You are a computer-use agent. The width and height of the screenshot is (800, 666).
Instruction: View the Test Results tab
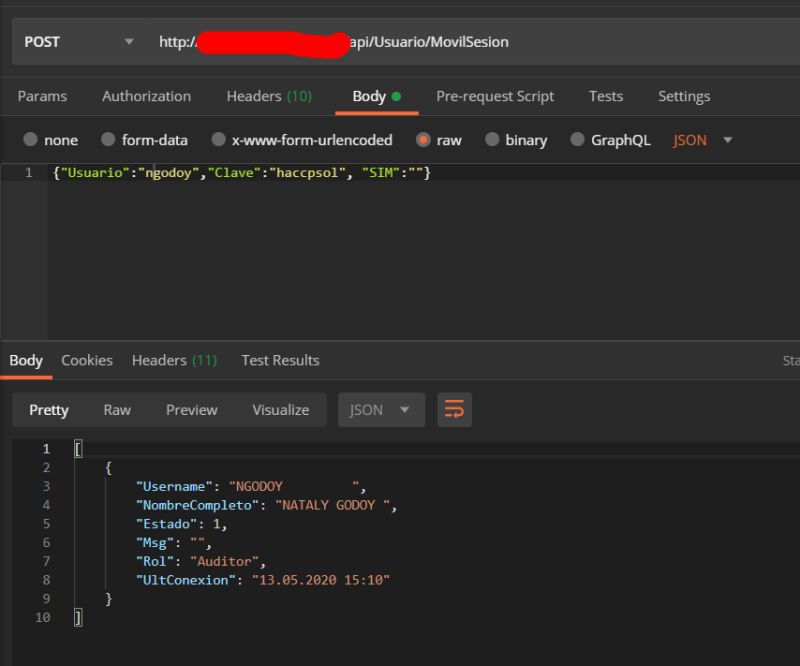pos(279,360)
